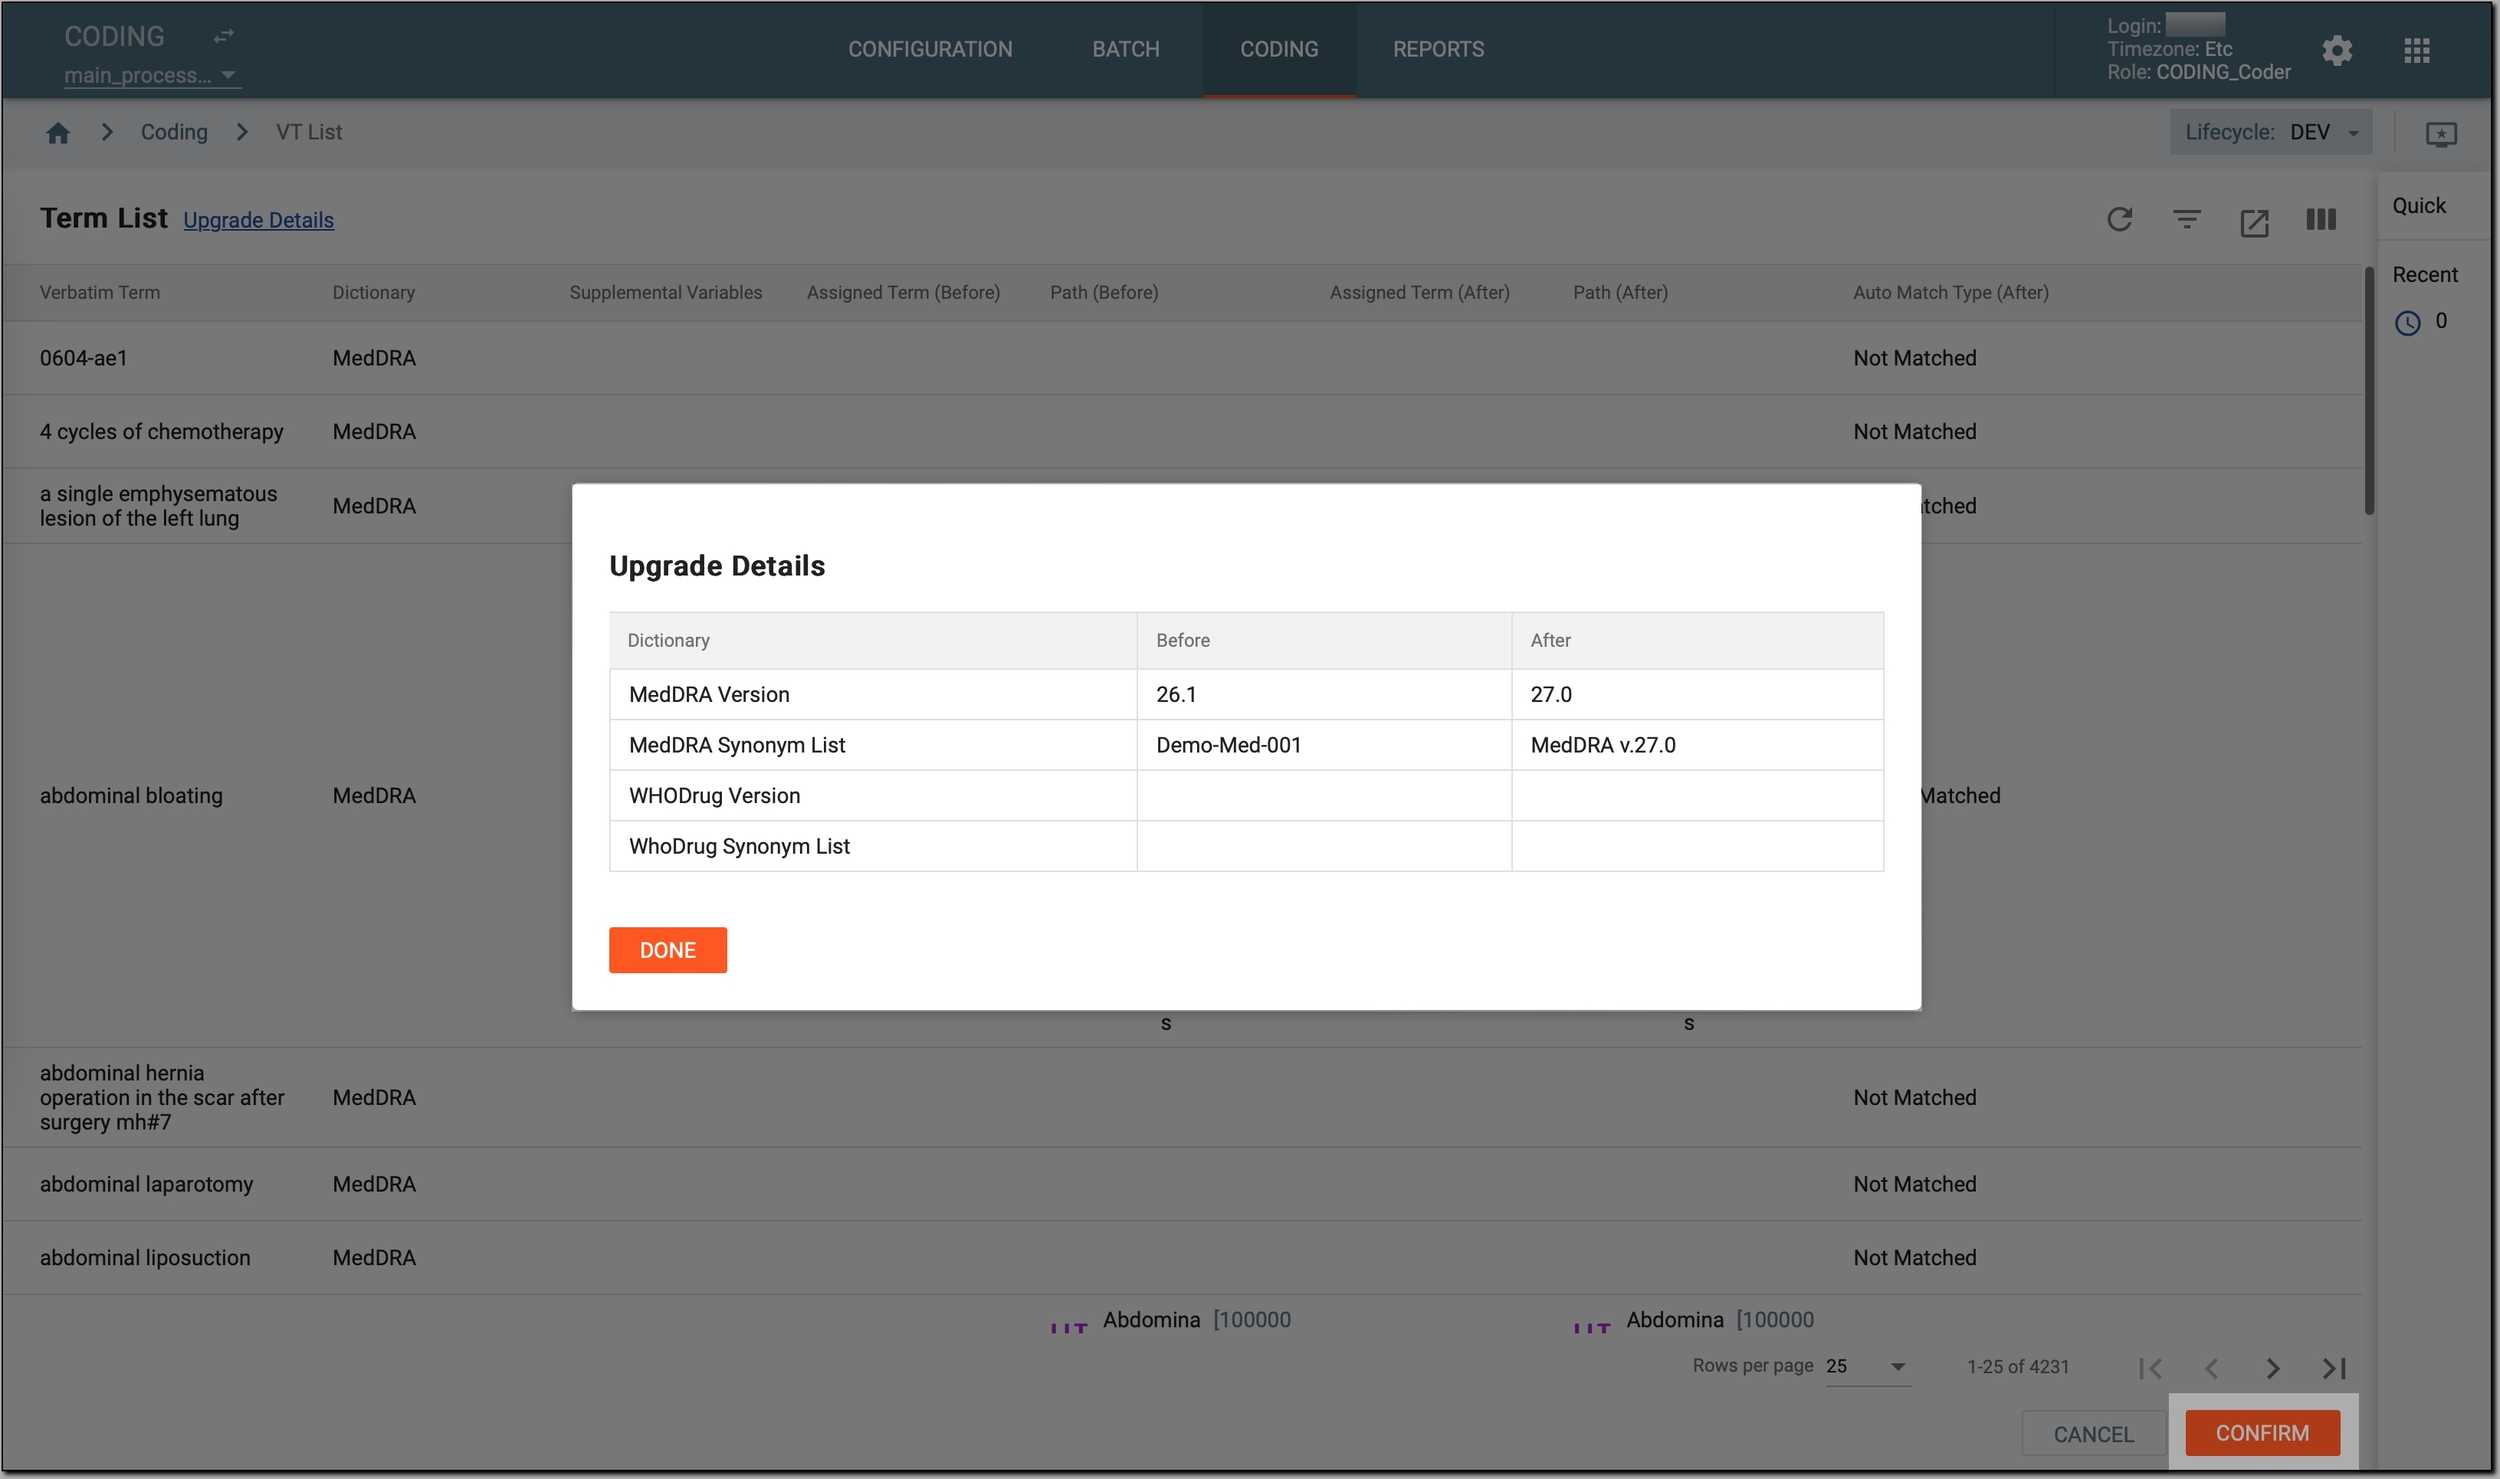
Task: Select the abdominal bloating verbatim term
Action: point(131,795)
